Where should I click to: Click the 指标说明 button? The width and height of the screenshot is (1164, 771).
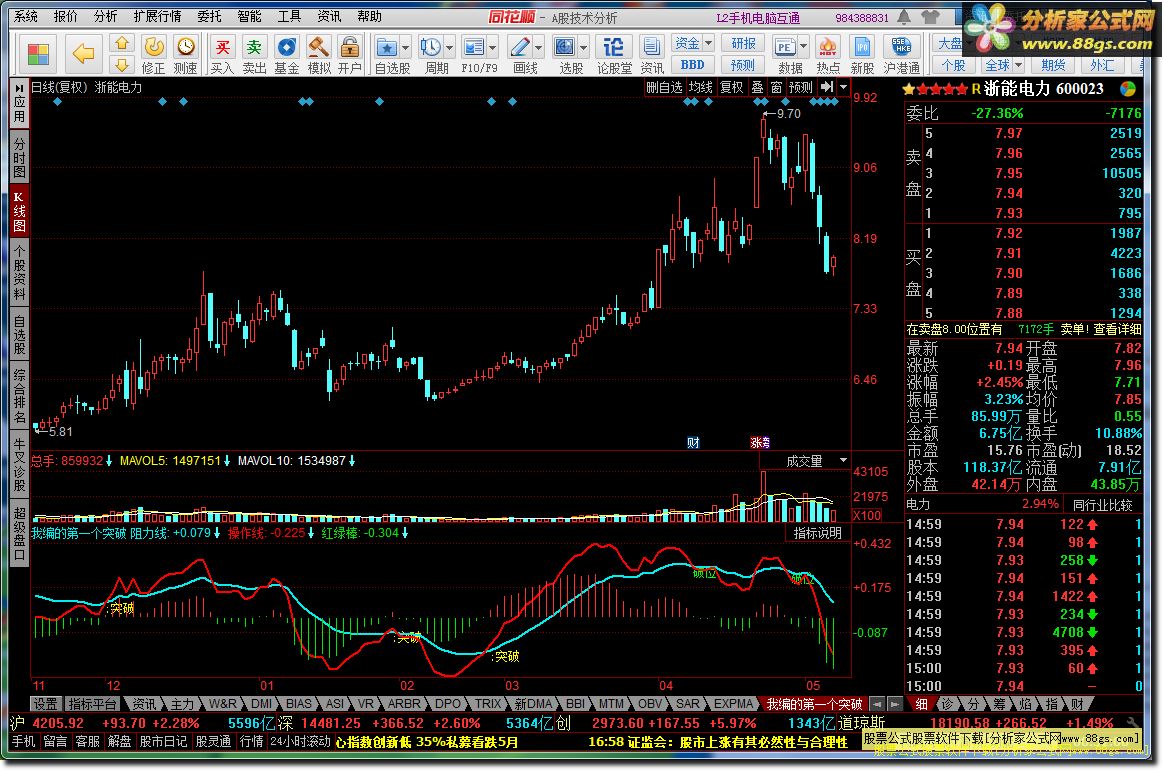(817, 533)
